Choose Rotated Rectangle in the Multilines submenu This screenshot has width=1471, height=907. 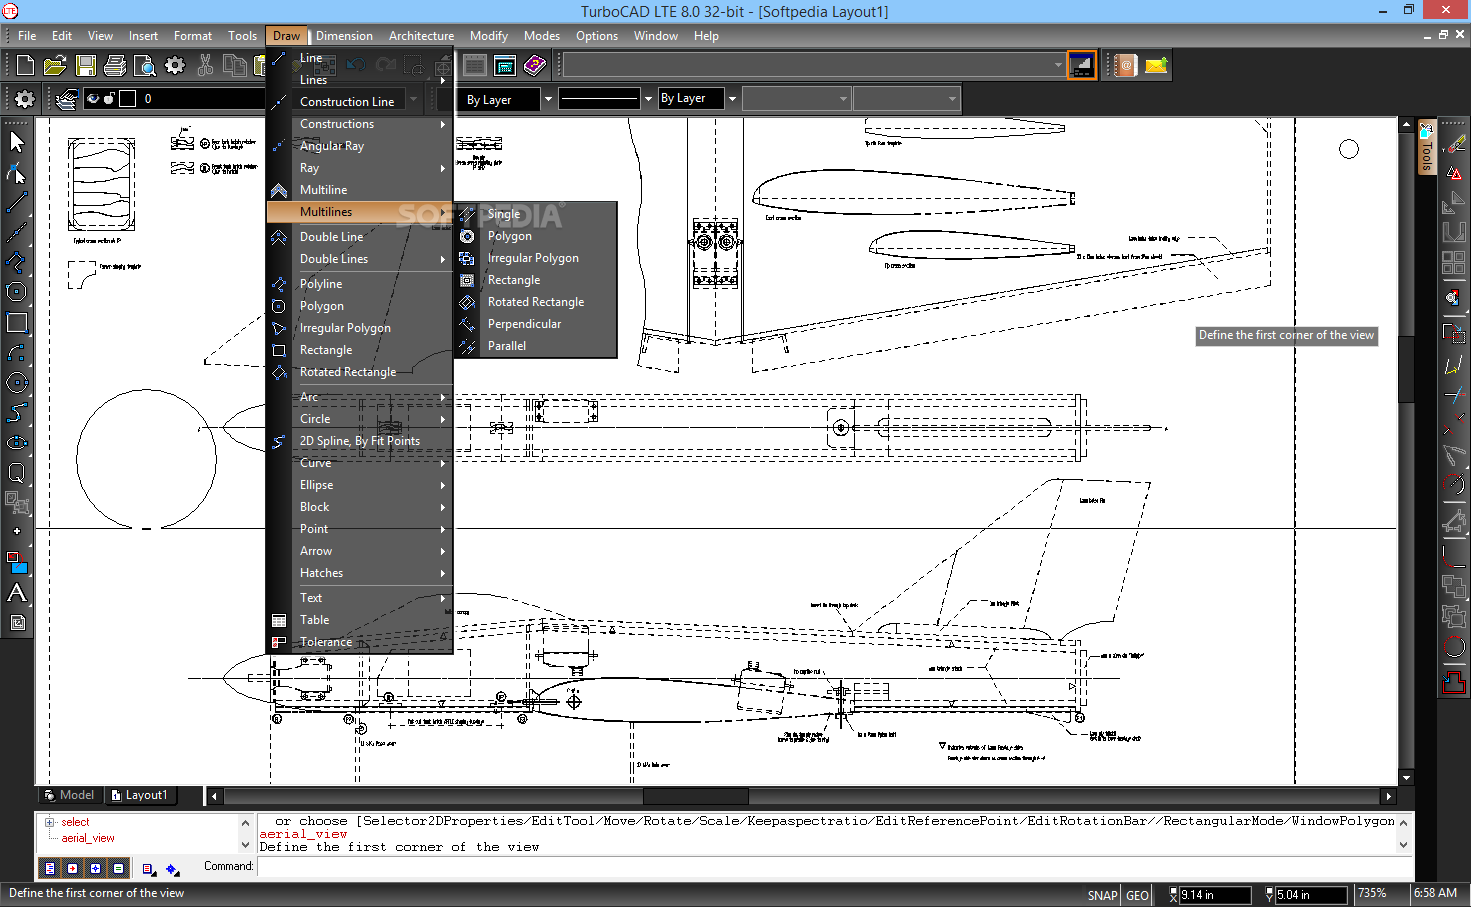coord(535,302)
